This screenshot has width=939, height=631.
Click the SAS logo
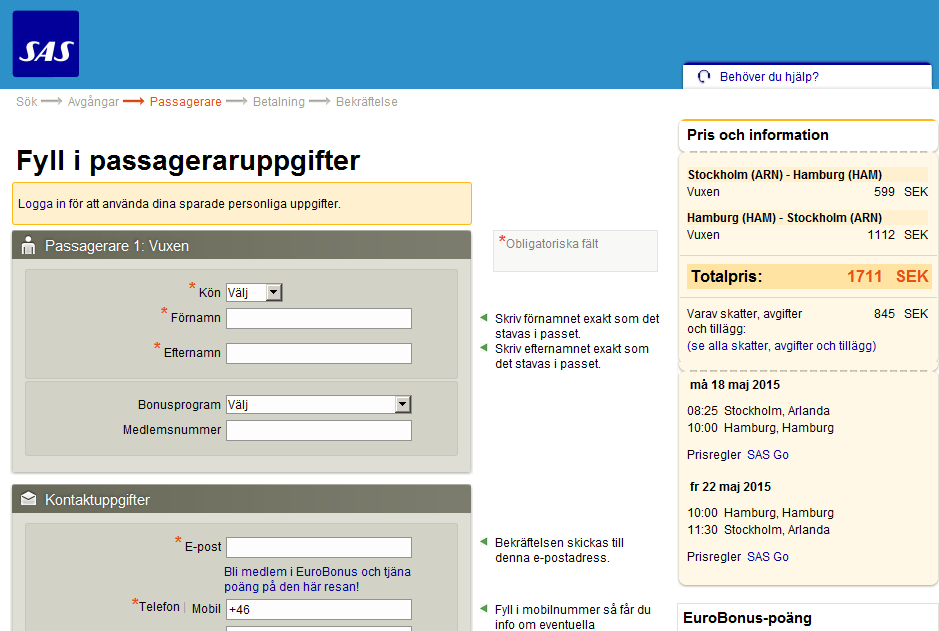[45, 44]
